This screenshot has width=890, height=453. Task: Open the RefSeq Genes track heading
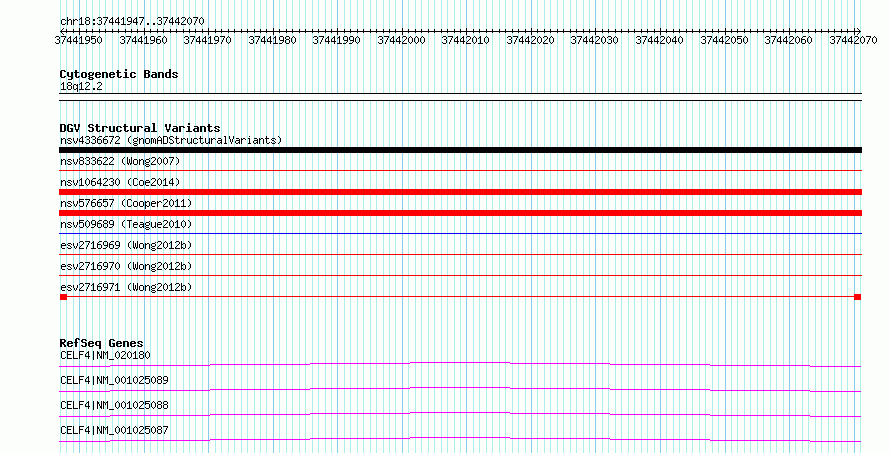point(101,343)
